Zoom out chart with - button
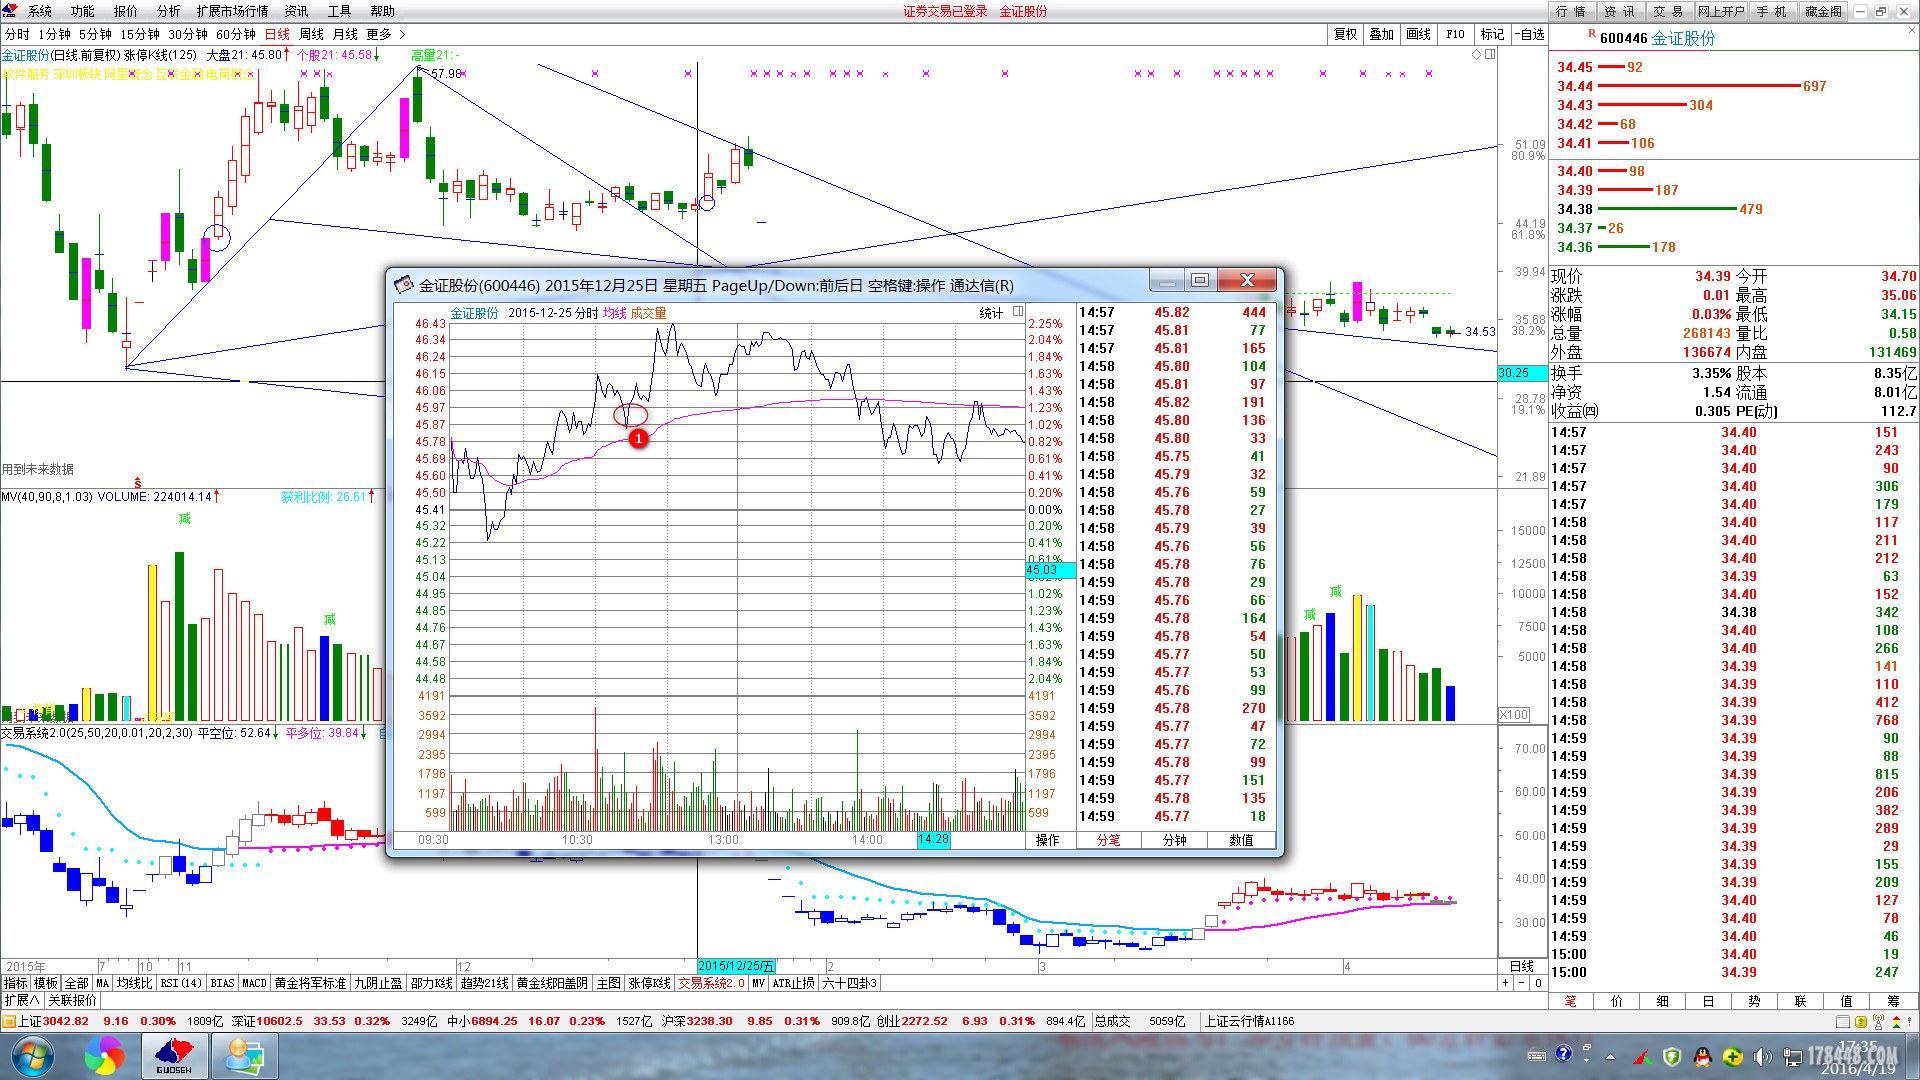The height and width of the screenshot is (1080, 1920). click(x=1522, y=983)
